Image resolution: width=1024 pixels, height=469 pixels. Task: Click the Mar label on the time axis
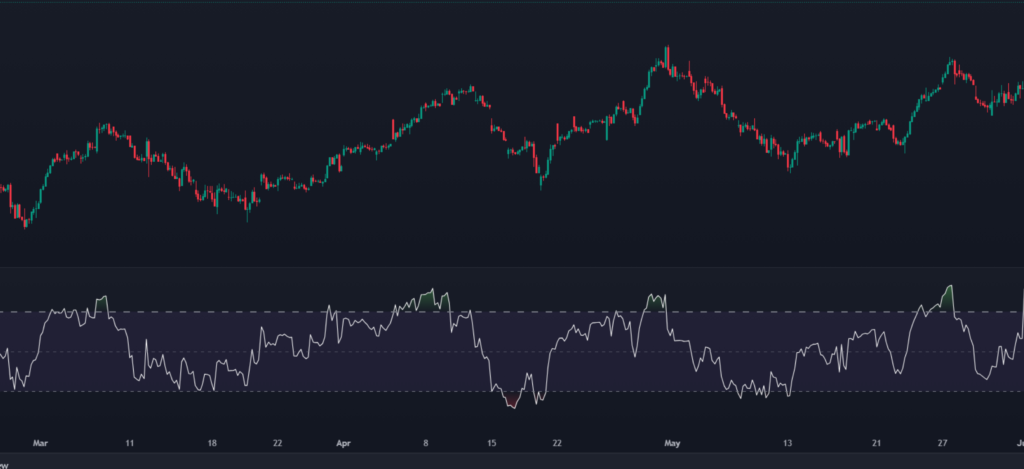(x=40, y=444)
